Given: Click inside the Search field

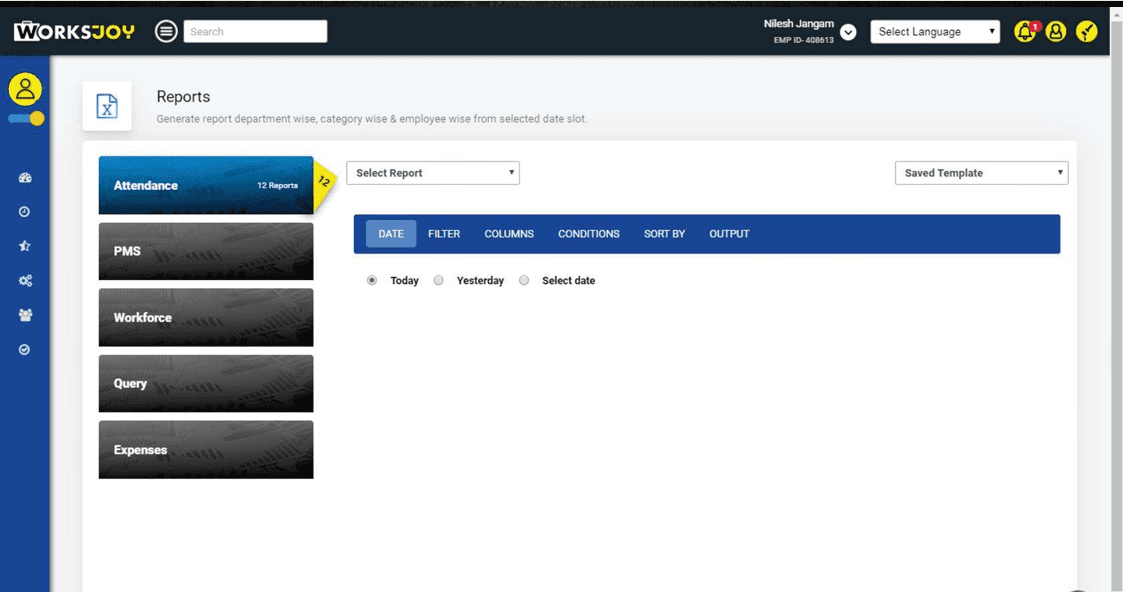Looking at the screenshot, I should point(255,30).
